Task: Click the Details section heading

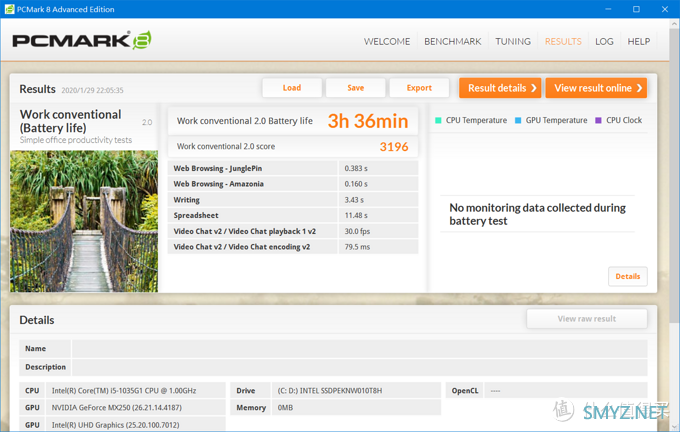Action: tap(37, 320)
